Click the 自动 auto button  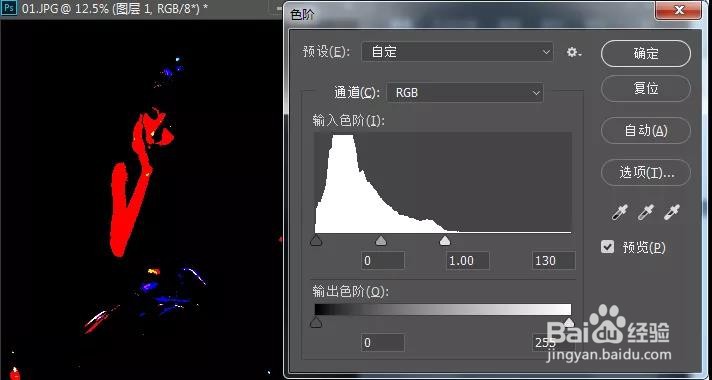tap(646, 131)
